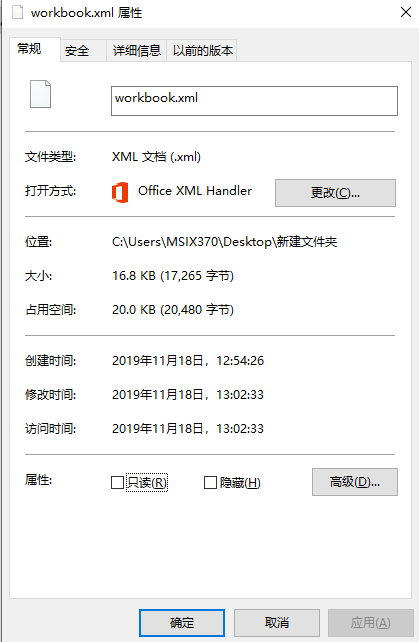Click the 只读(R) checkbox label text

147,483
